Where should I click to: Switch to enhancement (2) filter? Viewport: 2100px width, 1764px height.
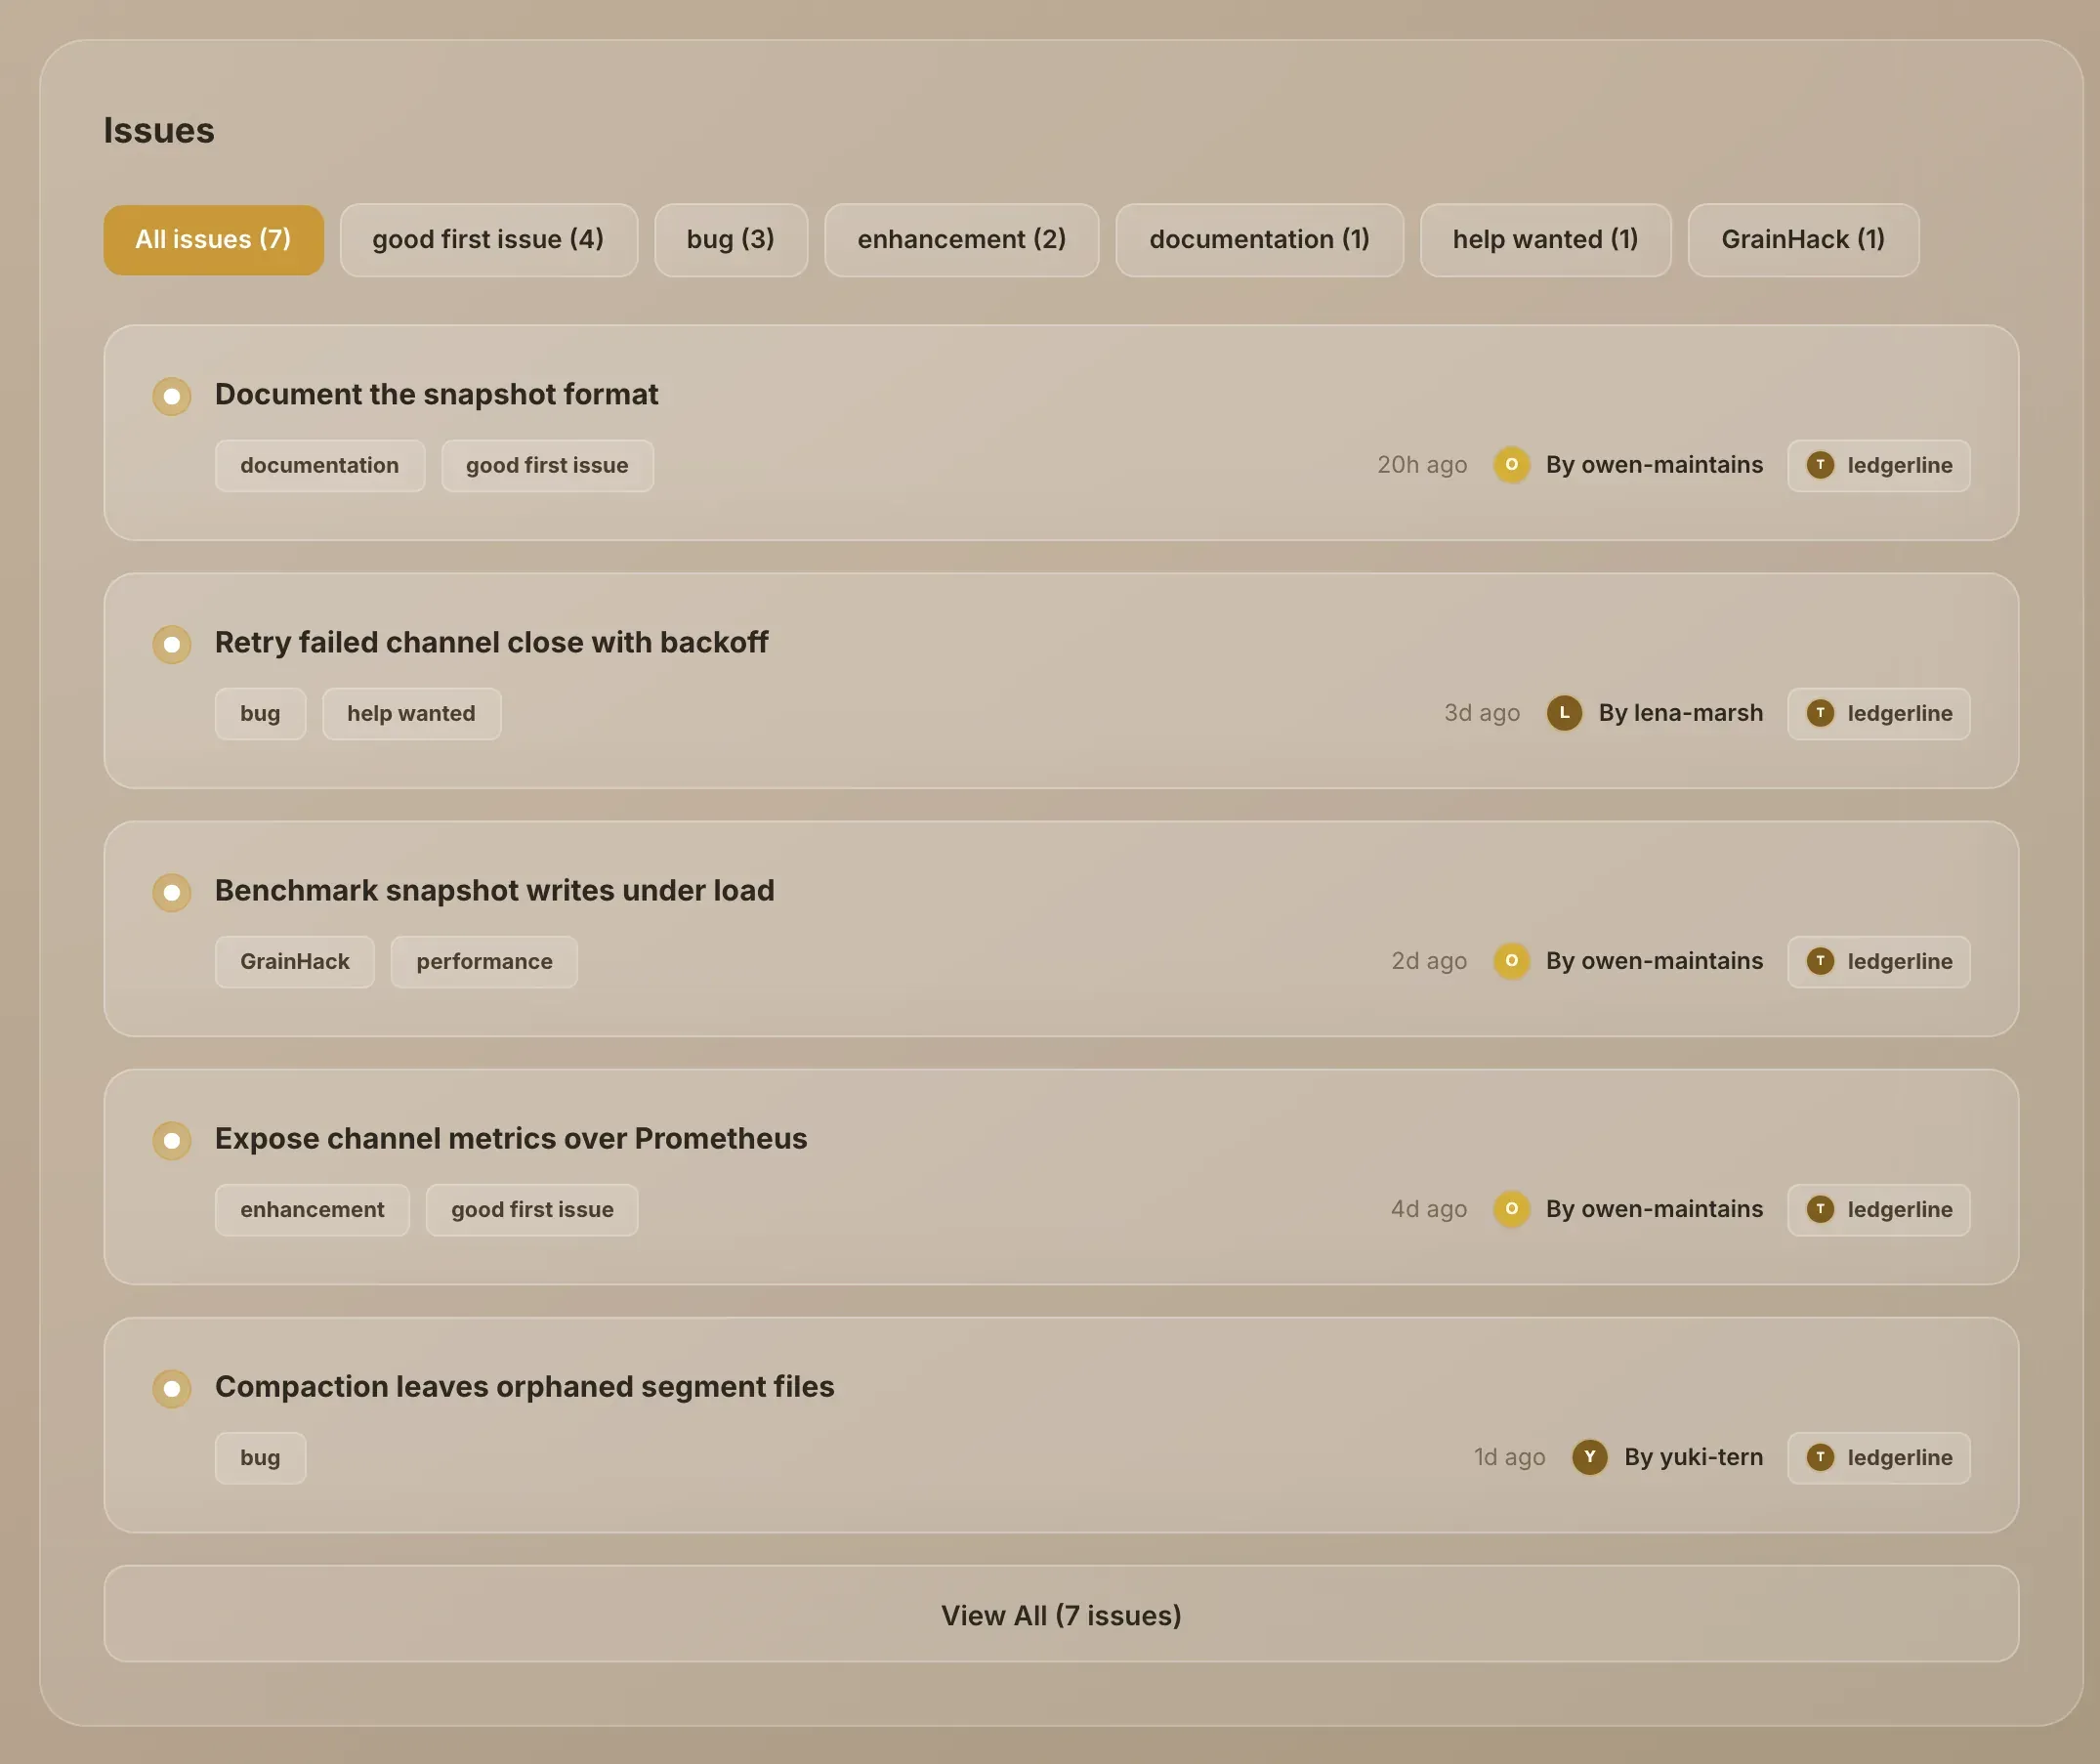[961, 240]
